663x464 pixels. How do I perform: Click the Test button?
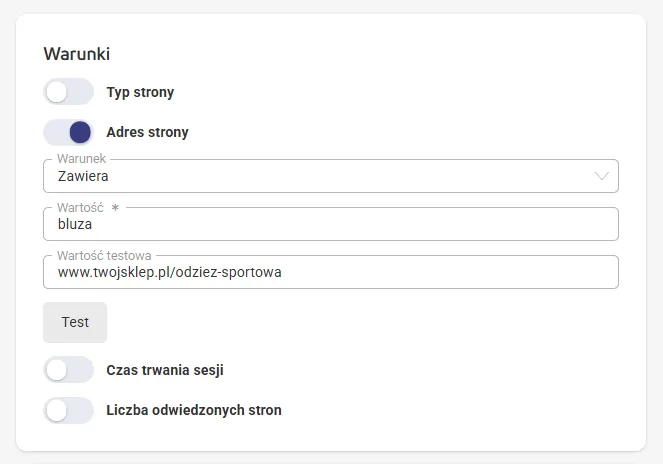pyautogui.click(x=75, y=322)
